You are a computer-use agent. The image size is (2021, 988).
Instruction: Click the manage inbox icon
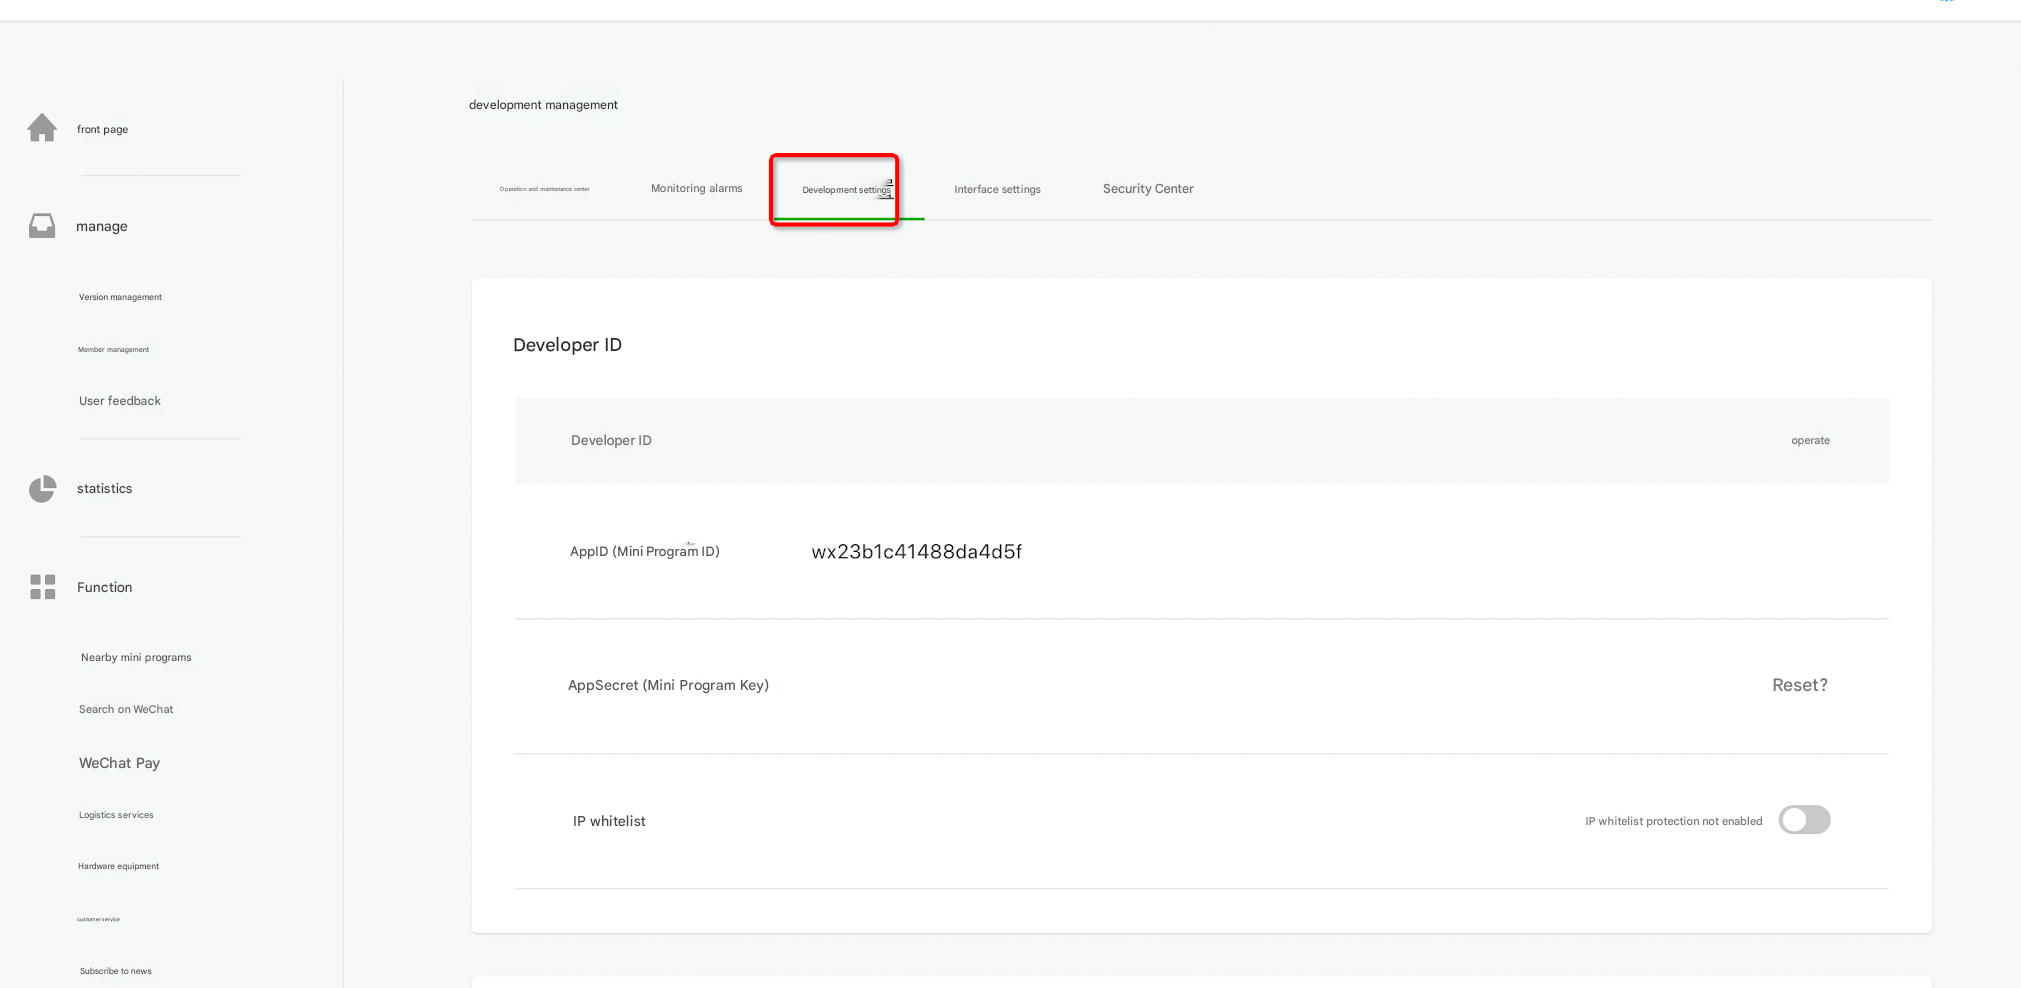(42, 225)
